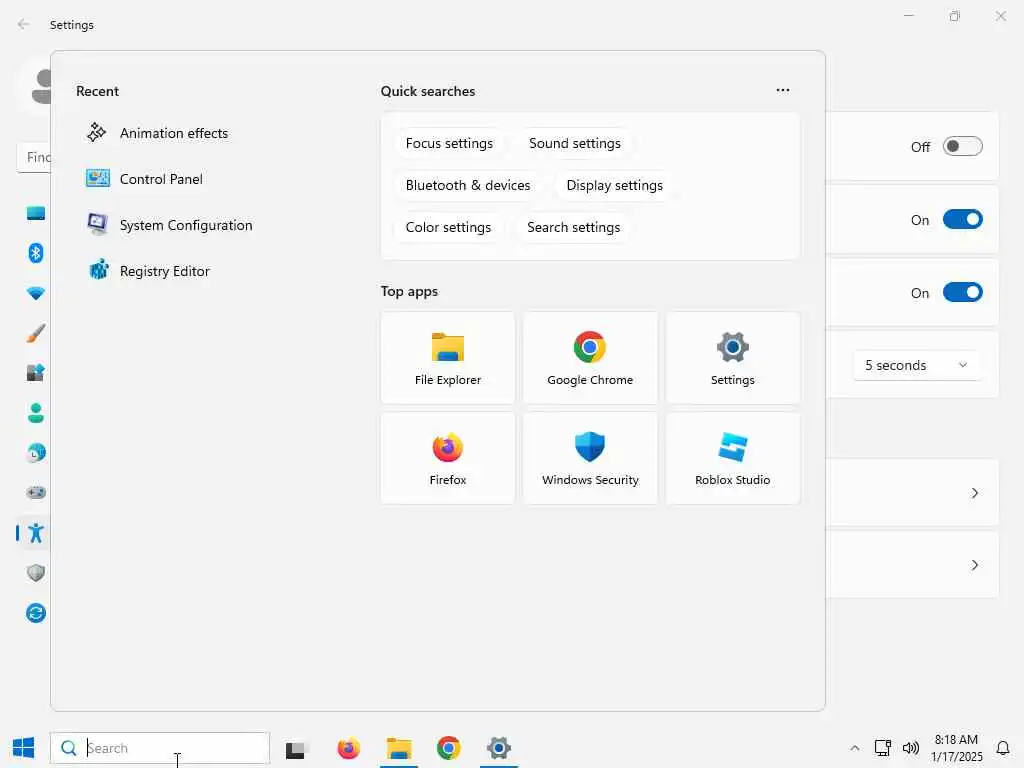The image size is (1024, 768).
Task: Click the Windows Start button
Action: 24,748
